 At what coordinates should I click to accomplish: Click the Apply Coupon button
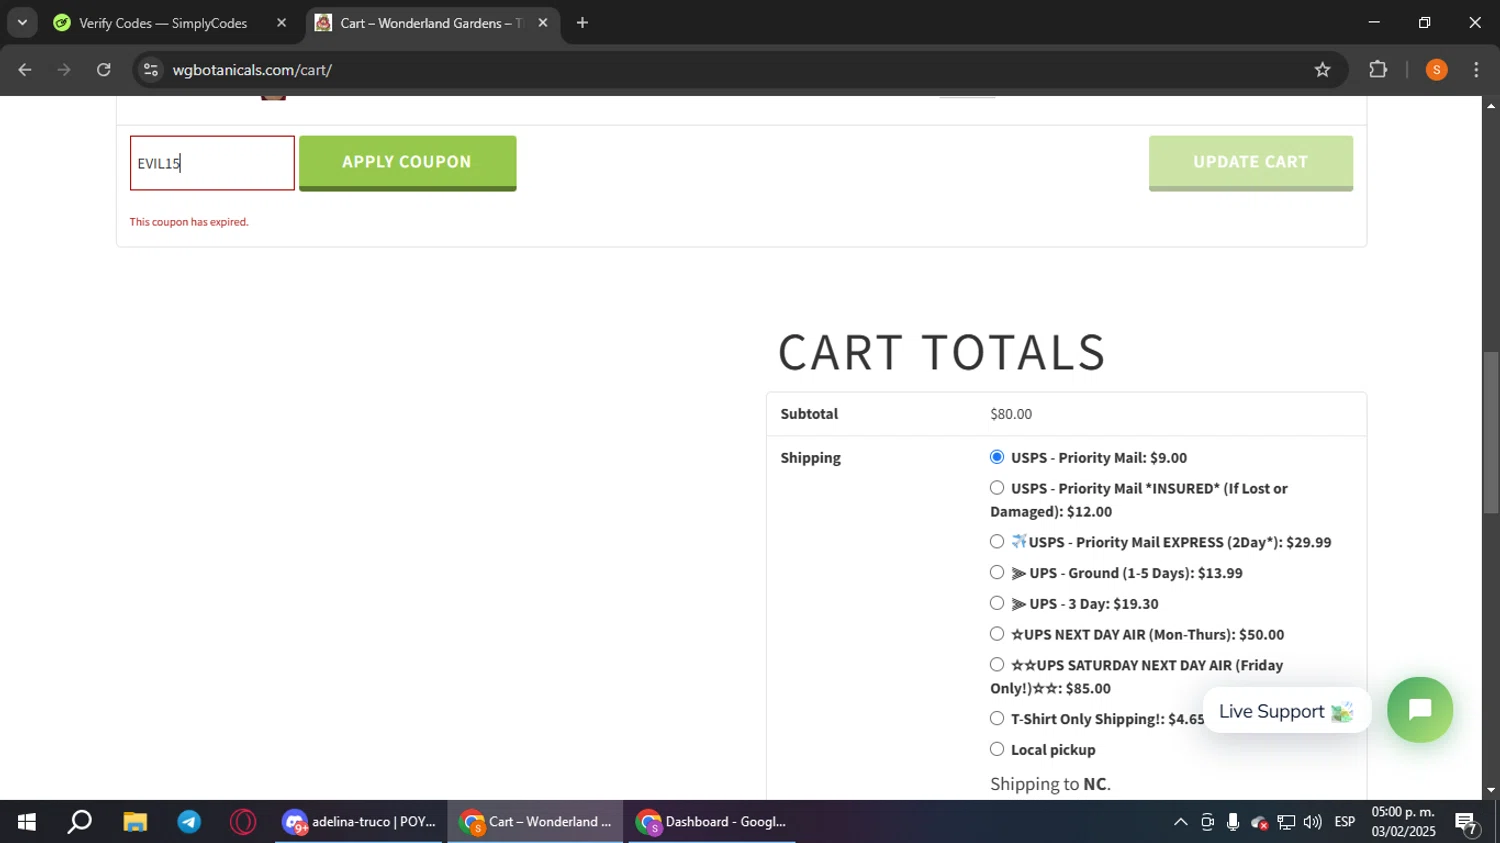[407, 162]
